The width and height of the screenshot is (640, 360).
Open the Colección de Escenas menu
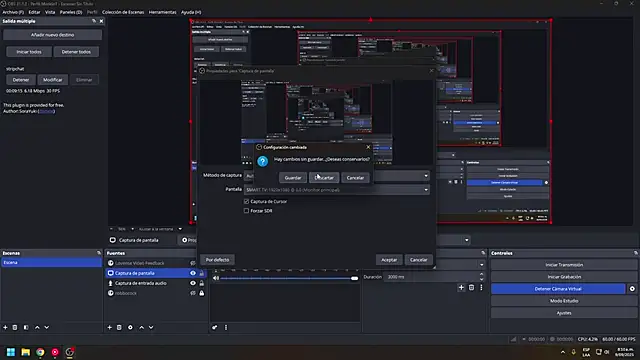[x=123, y=12]
